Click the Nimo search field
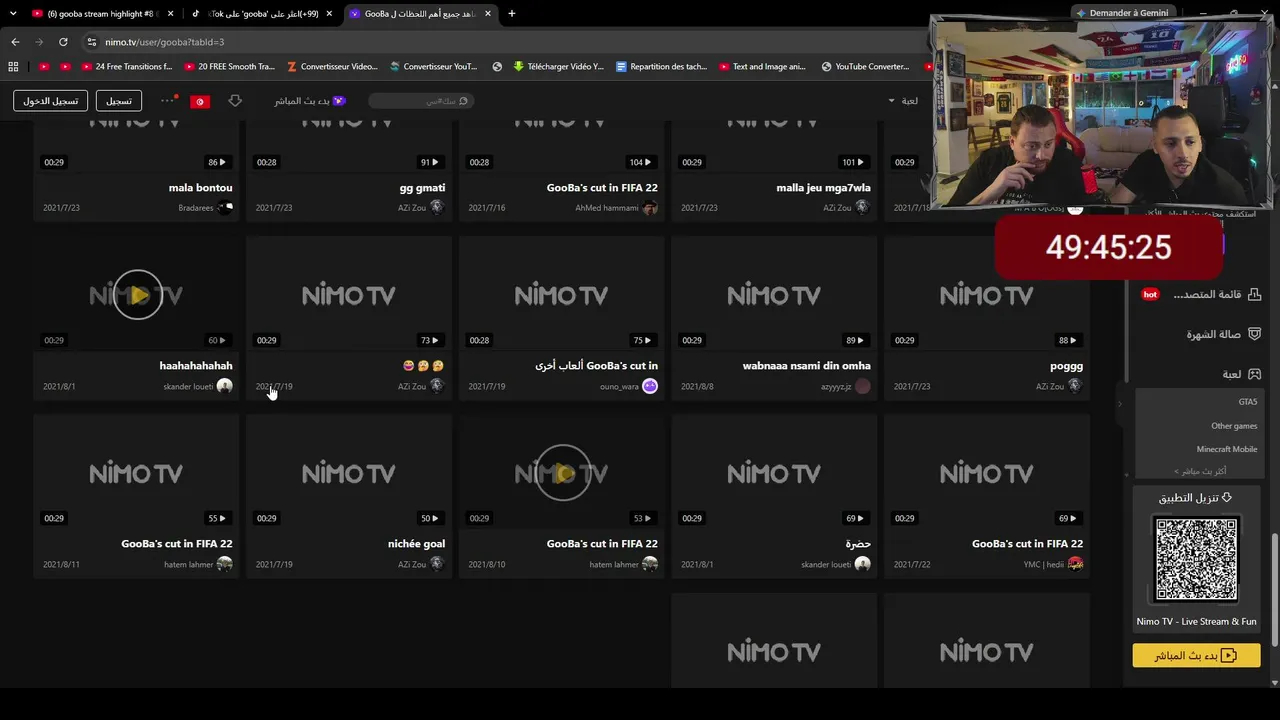This screenshot has width=1280, height=720. pyautogui.click(x=420, y=101)
